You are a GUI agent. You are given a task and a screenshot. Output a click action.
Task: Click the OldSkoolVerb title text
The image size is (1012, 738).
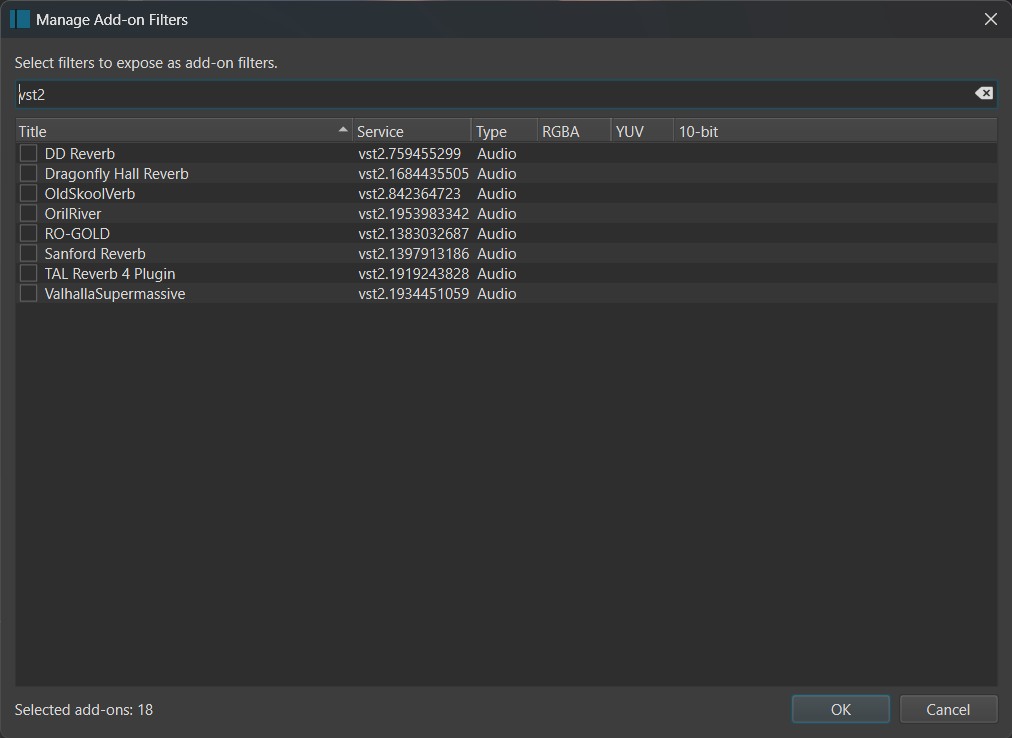[90, 194]
